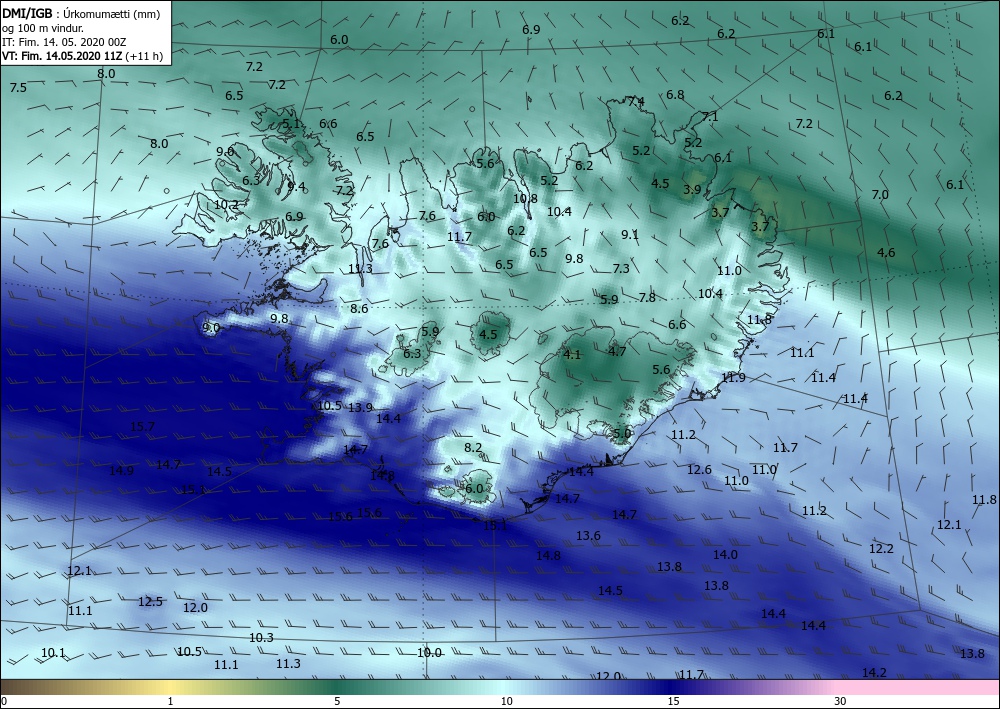Click the map value '8.6'

pos(360,309)
